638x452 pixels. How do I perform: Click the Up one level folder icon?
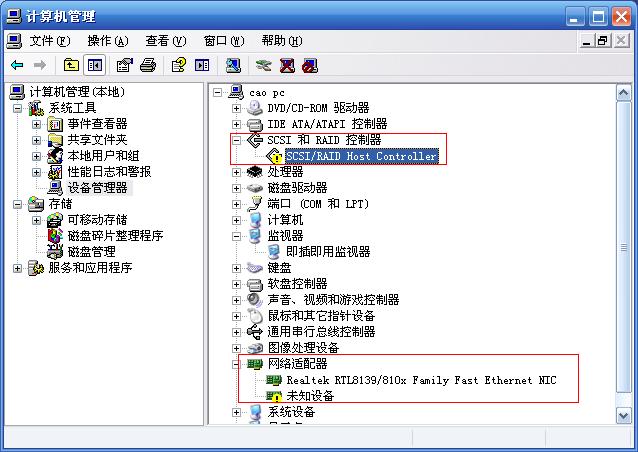[71, 65]
